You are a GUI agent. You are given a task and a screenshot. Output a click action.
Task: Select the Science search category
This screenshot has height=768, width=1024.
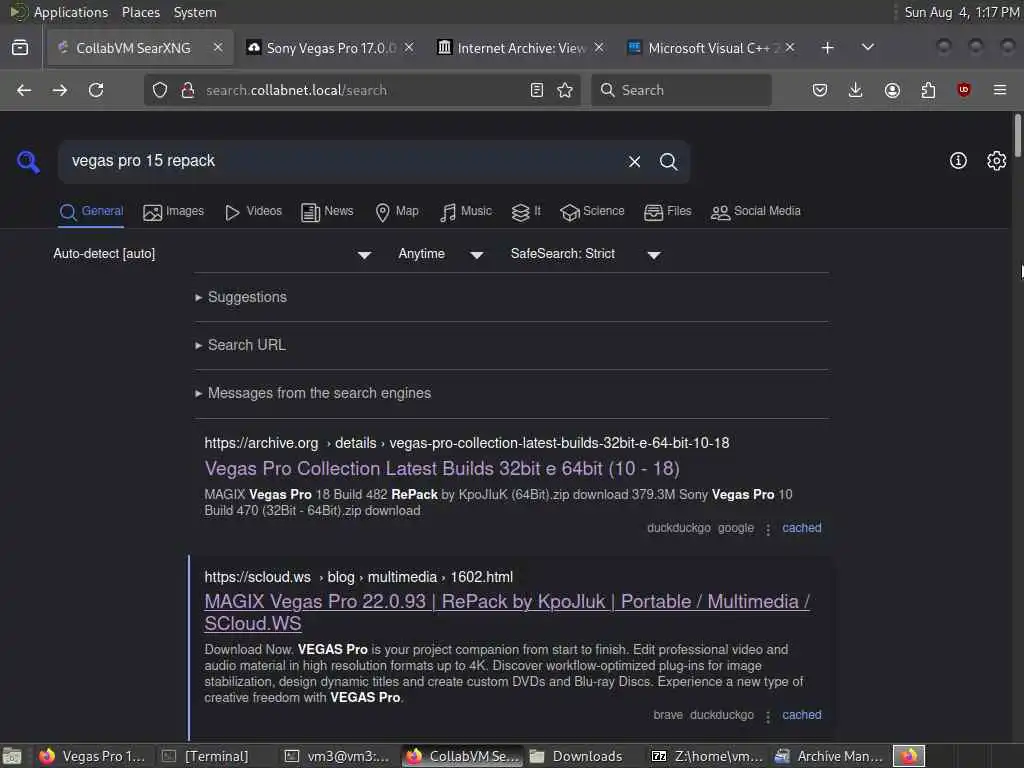[592, 212]
